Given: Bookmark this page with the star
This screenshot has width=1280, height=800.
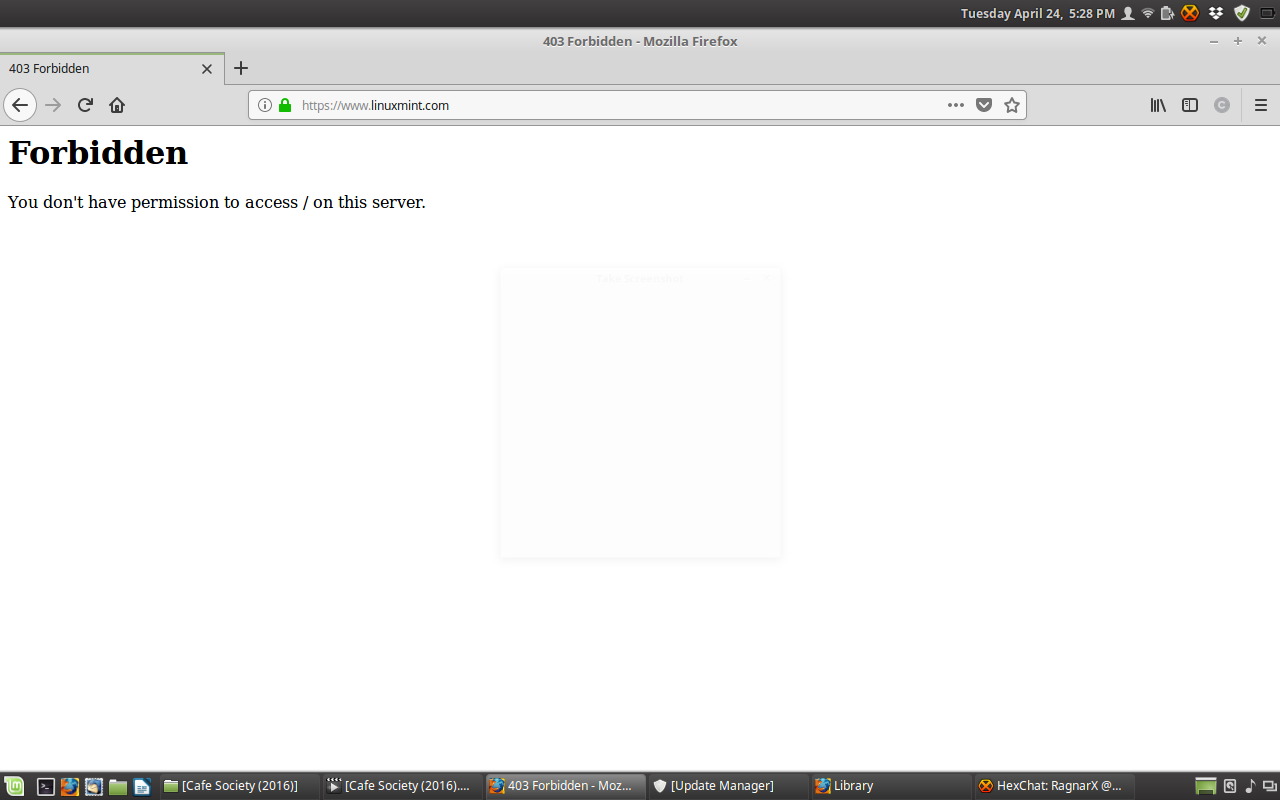Looking at the screenshot, I should click(x=1012, y=105).
